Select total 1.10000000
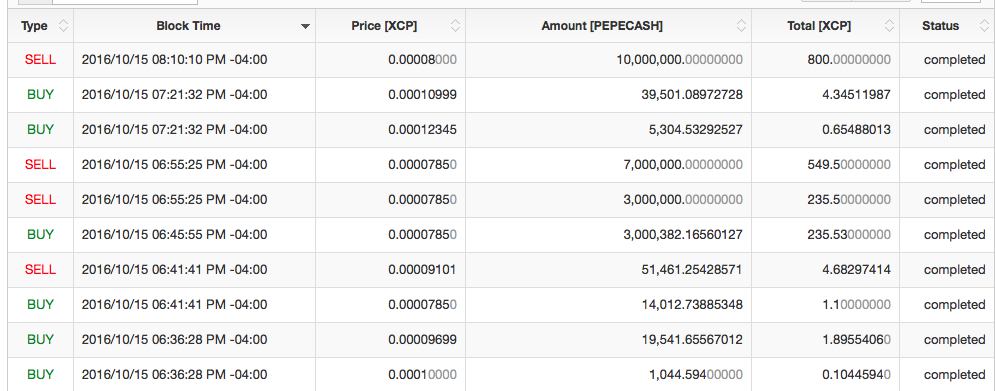Viewport: 995px width, 391px height. click(857, 304)
